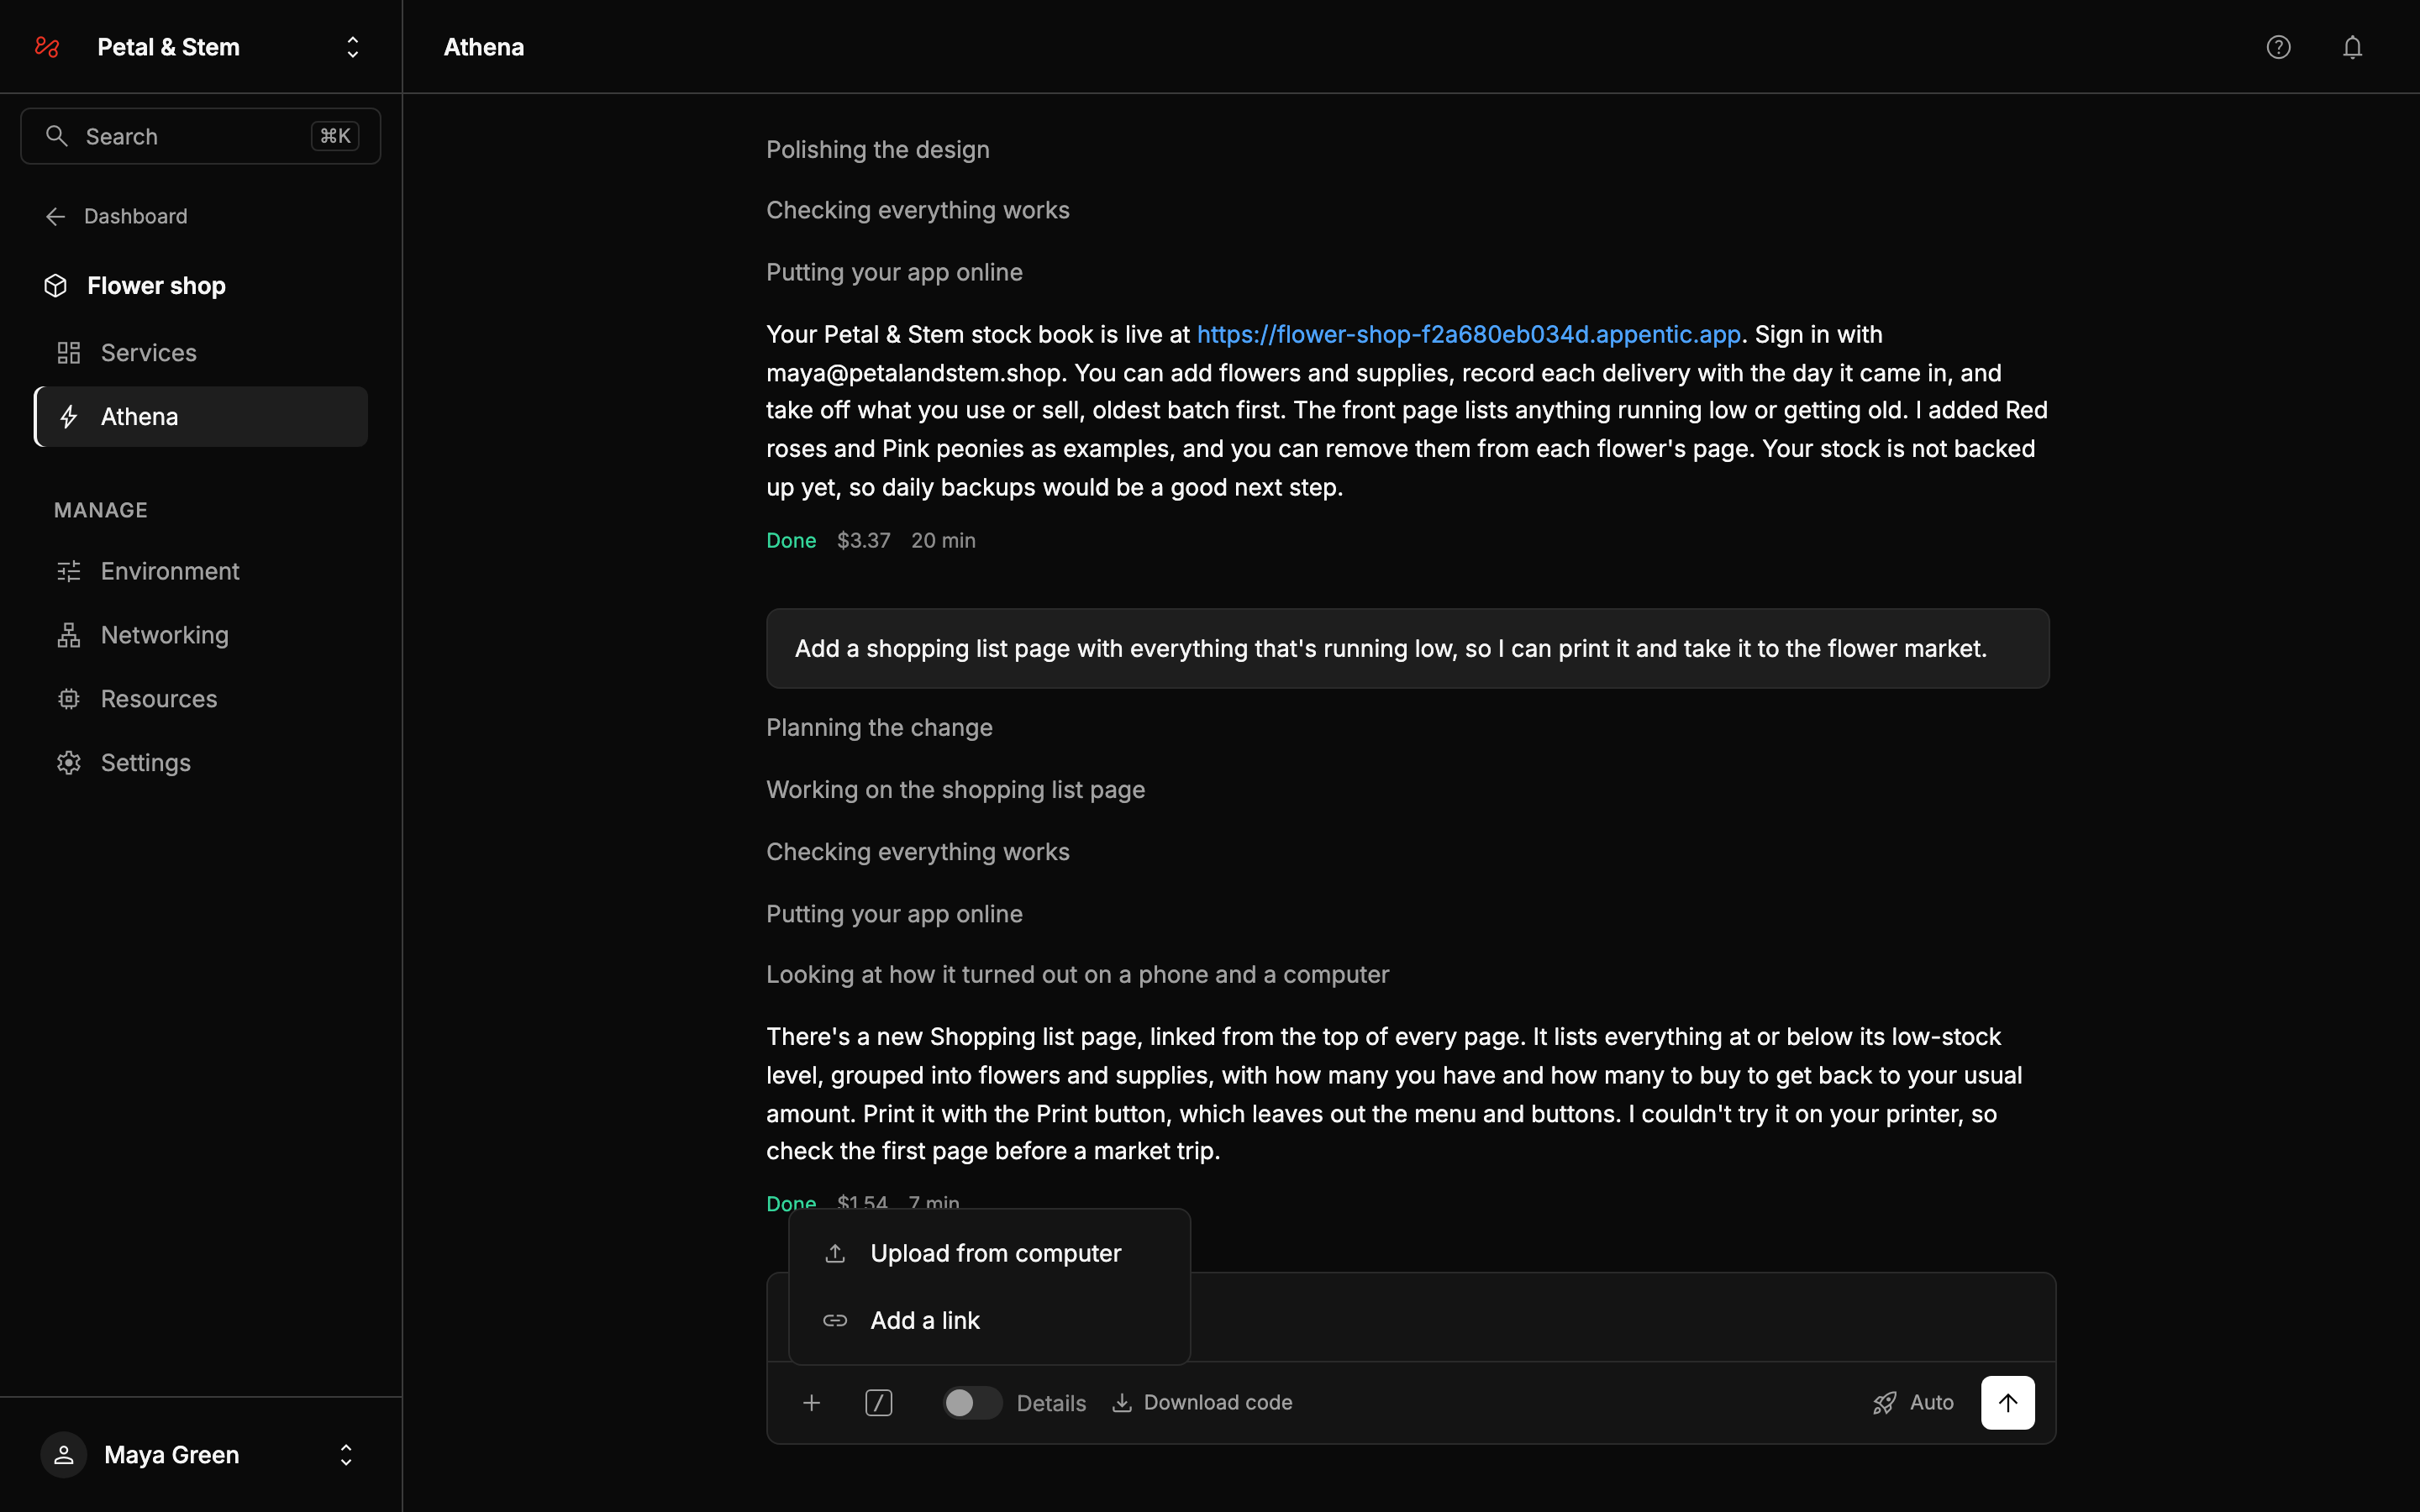Click the Maya Green avatar icon
Viewport: 2420px width, 1512px height.
[64, 1455]
